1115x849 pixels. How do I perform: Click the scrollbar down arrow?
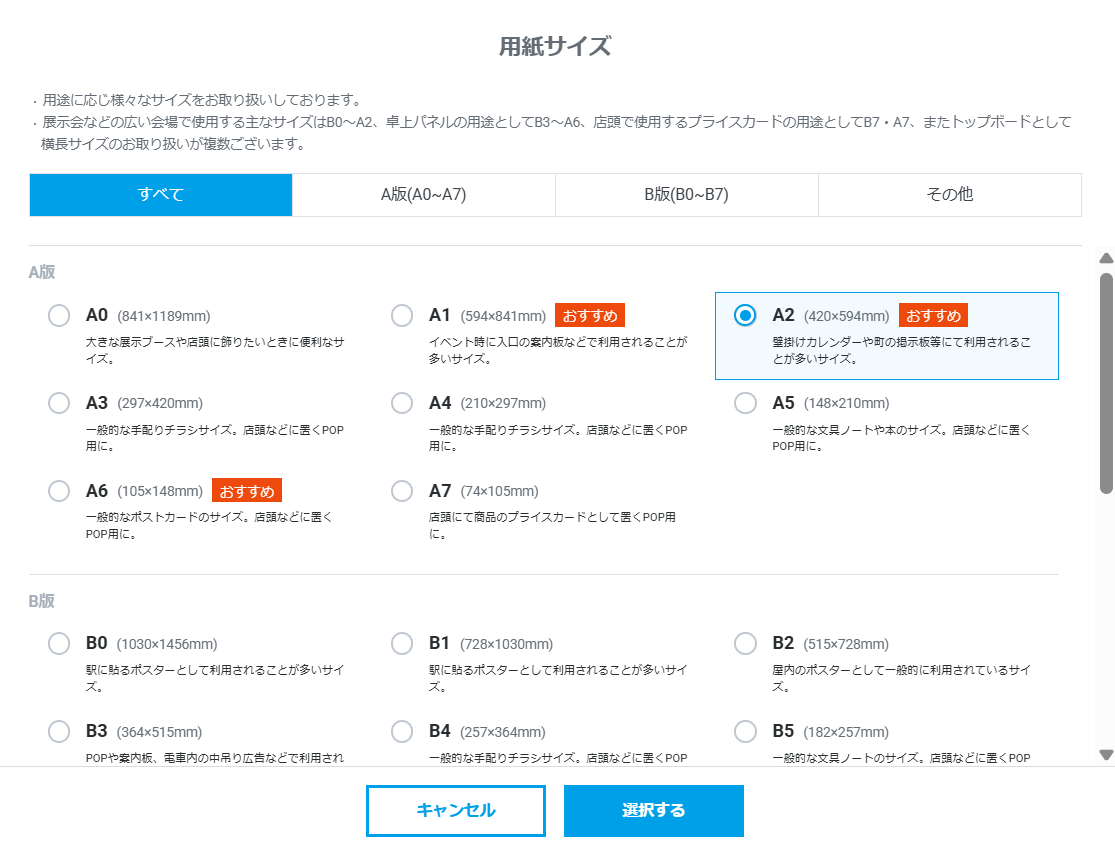click(x=1105, y=755)
